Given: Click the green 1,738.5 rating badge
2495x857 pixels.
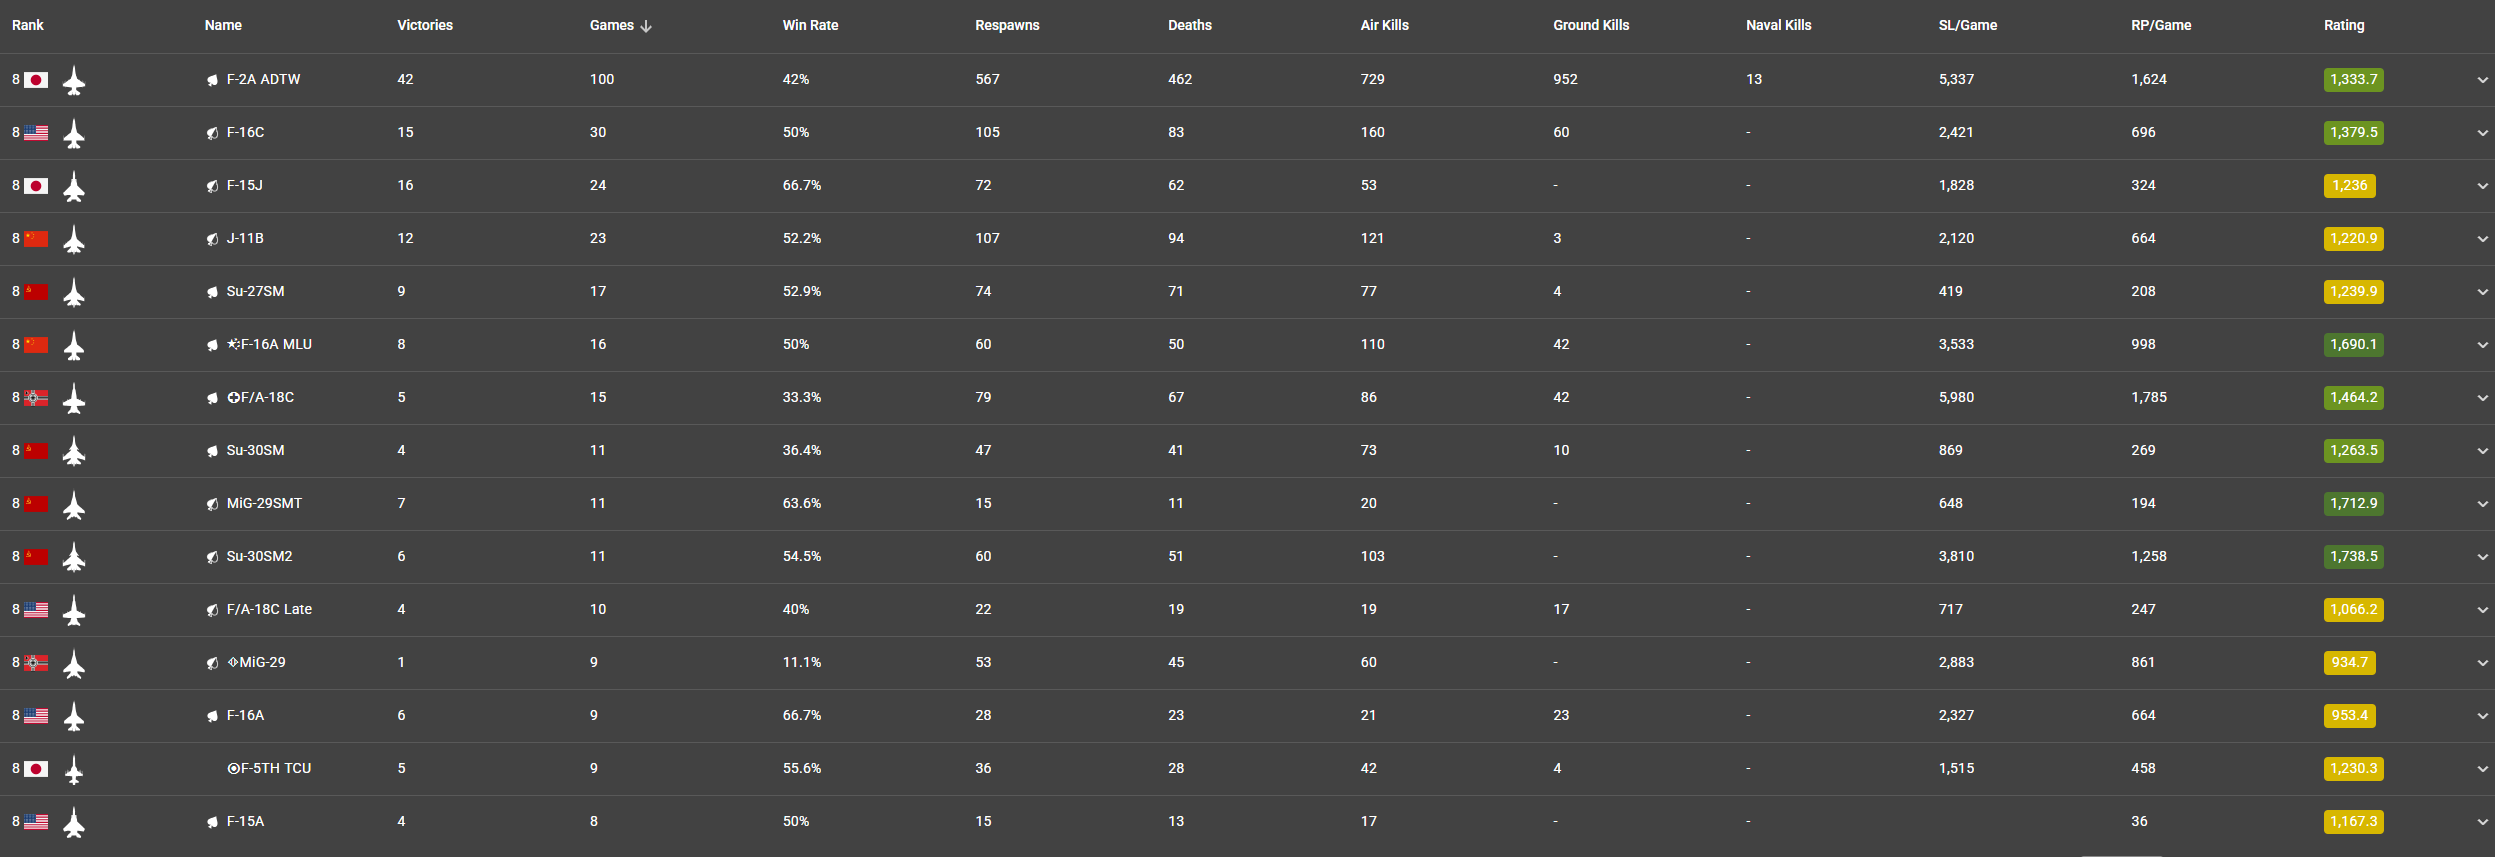Looking at the screenshot, I should tap(2353, 557).
